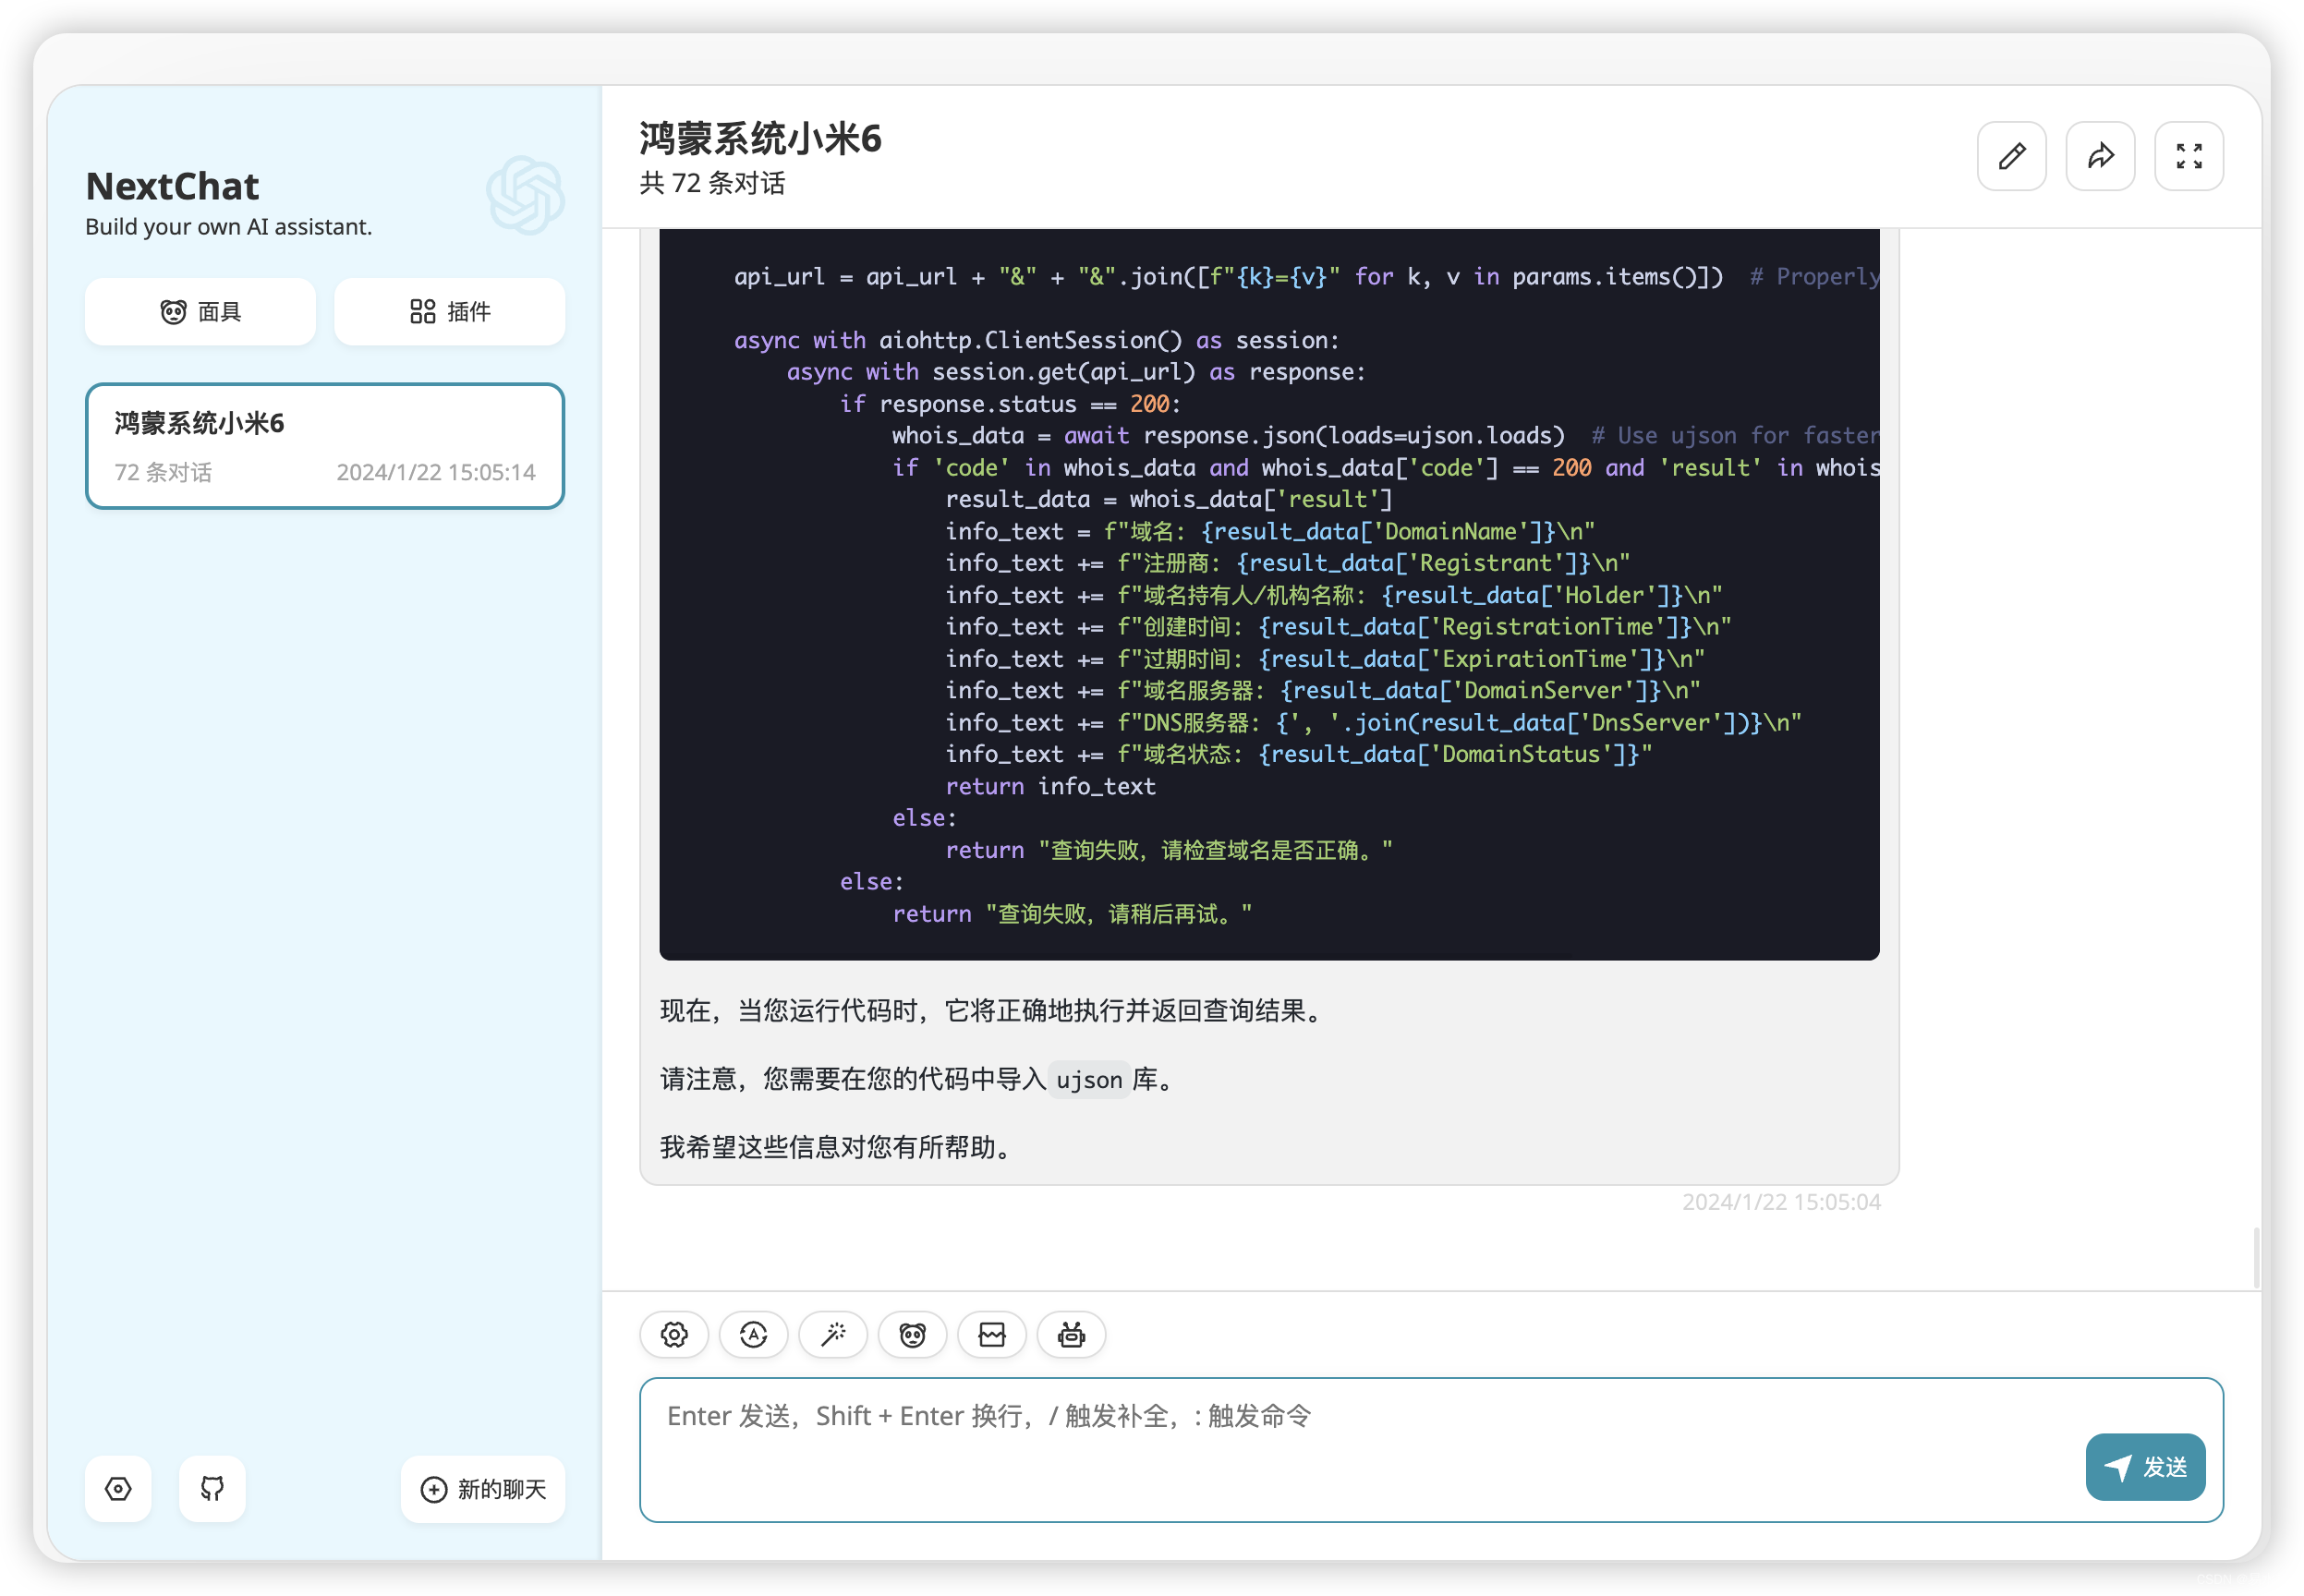
Task: Click the 'async with aiohttp.ClientSession()' line
Action: 1036,340
